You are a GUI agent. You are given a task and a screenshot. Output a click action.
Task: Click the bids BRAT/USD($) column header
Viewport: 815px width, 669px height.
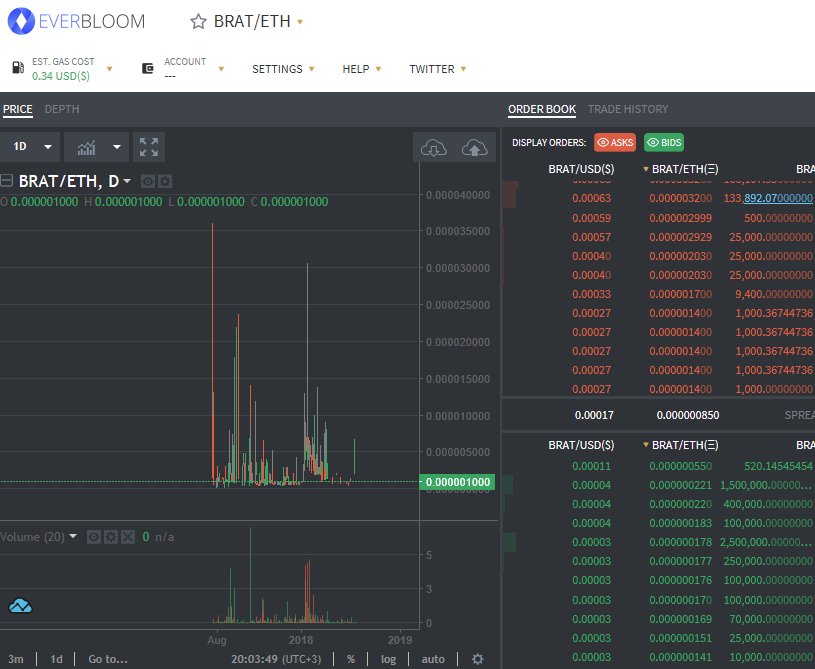click(x=581, y=445)
